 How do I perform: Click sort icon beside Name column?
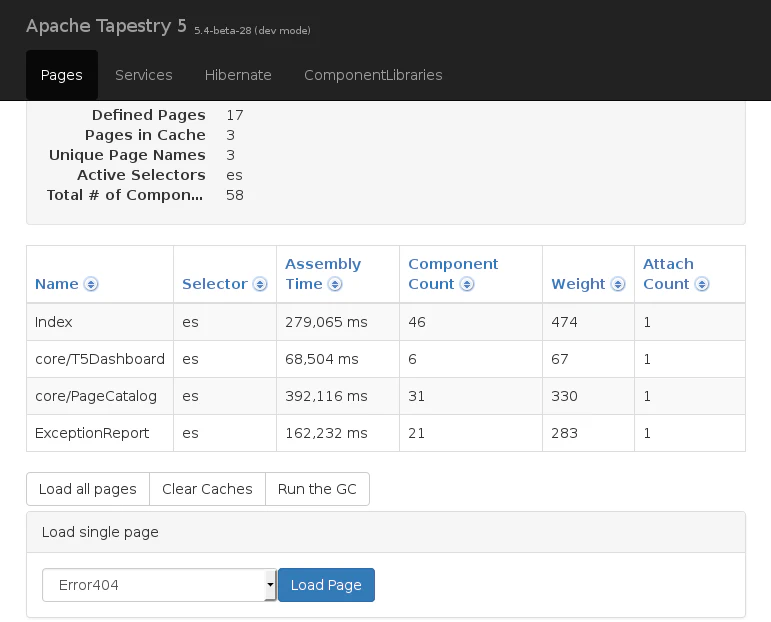(x=91, y=284)
